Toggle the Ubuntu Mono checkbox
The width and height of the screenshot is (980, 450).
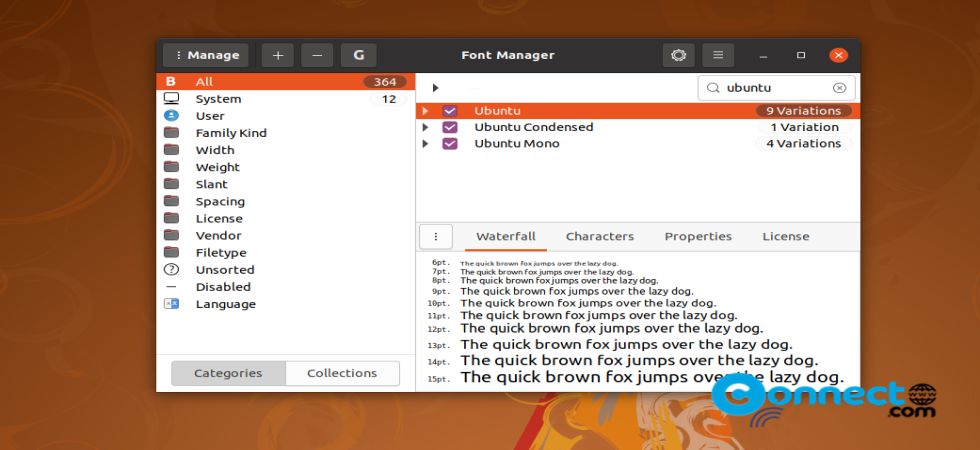449,143
